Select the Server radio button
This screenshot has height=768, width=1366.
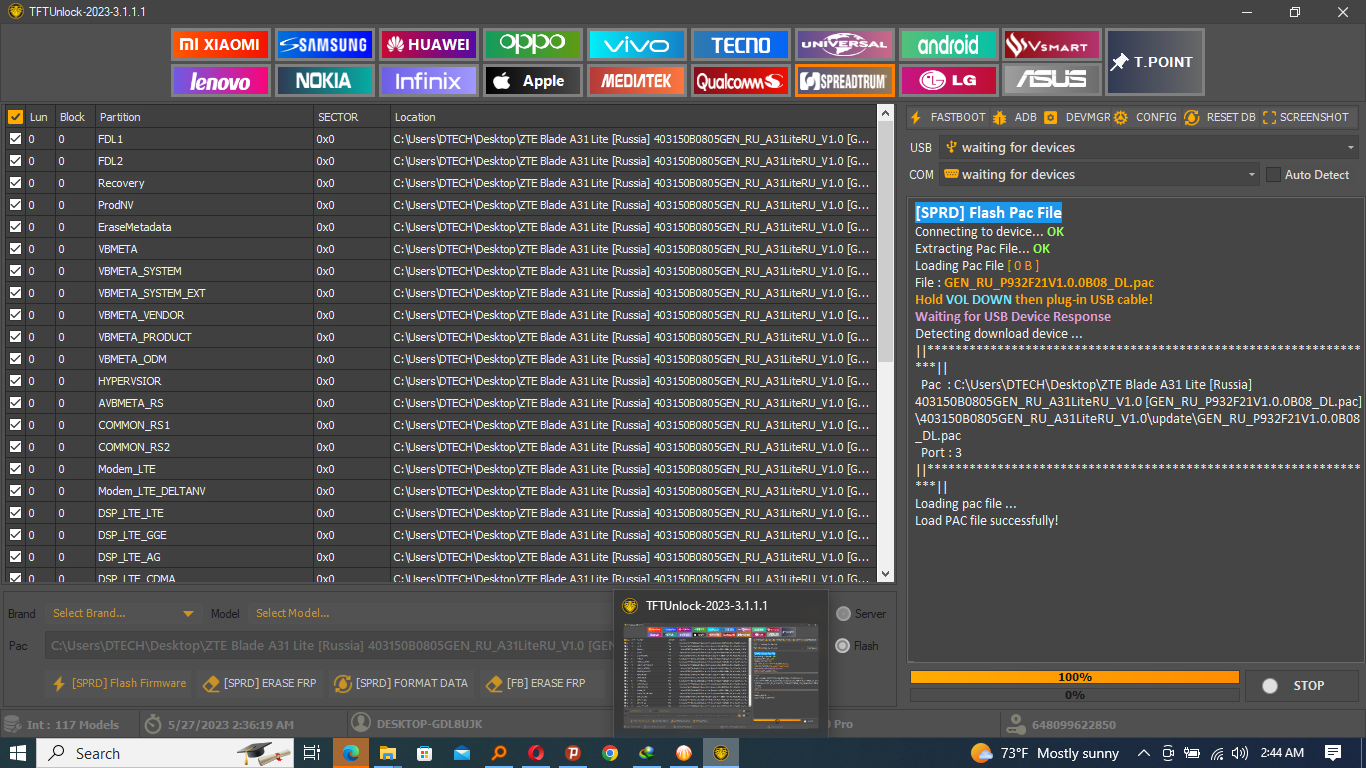click(x=844, y=614)
